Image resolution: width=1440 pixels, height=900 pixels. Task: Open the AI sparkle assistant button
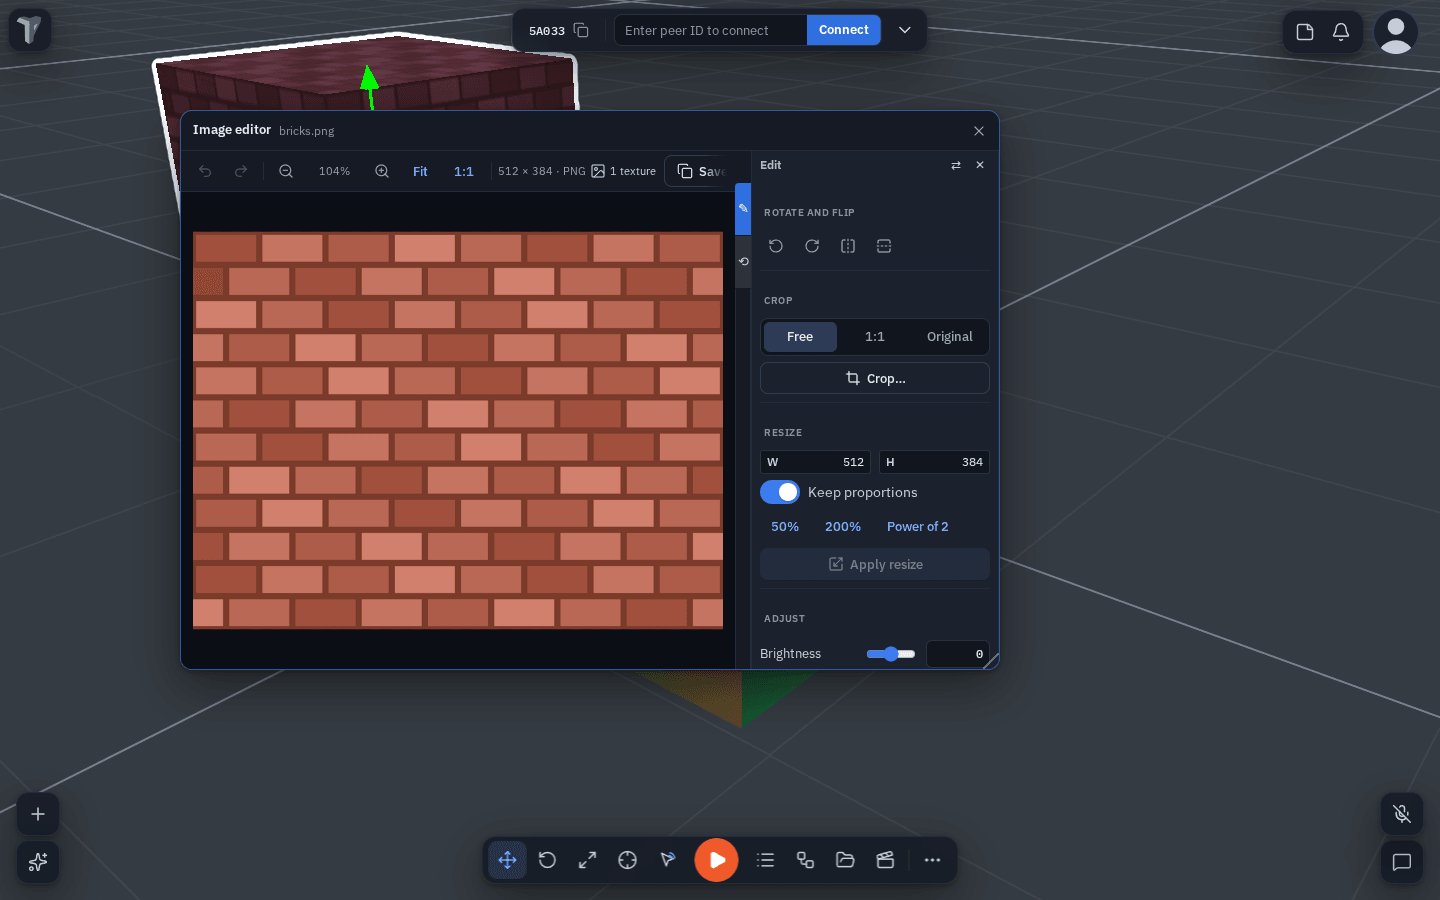point(38,862)
